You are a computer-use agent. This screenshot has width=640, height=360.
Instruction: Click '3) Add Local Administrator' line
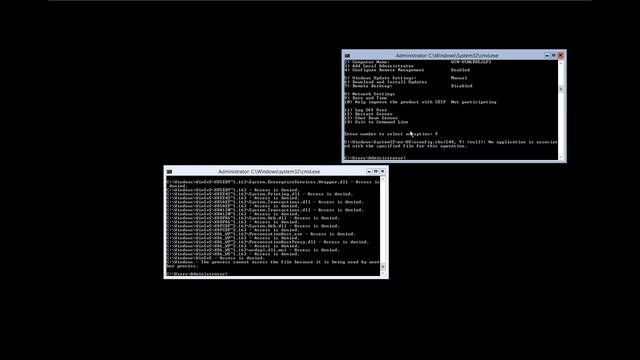[x=379, y=66]
